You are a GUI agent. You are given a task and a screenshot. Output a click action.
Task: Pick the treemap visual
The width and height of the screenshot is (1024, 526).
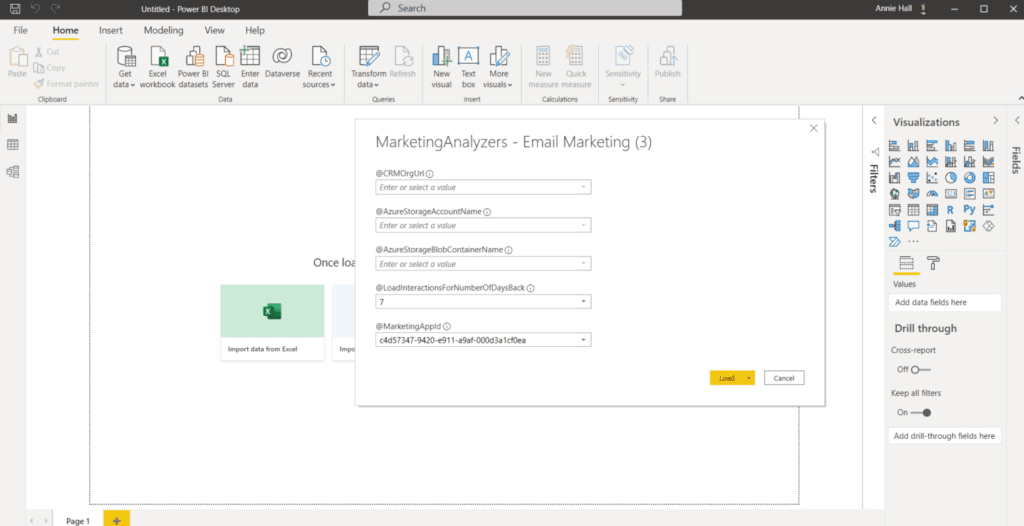[988, 178]
